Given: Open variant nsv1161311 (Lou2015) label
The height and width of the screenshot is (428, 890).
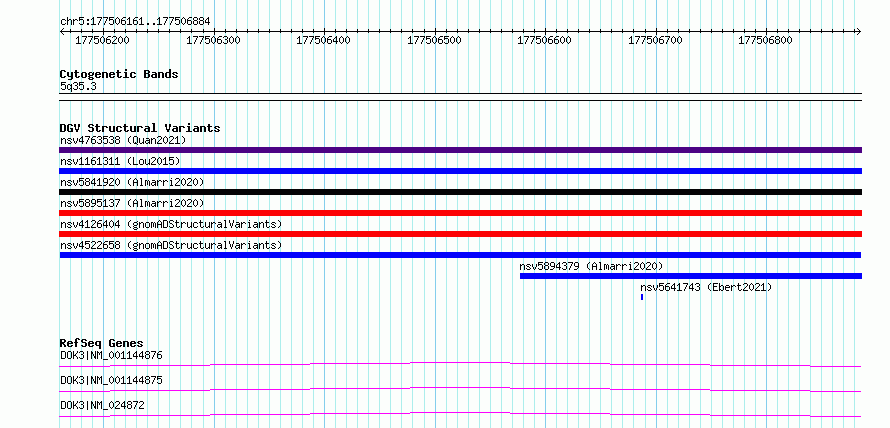Looking at the screenshot, I should click(120, 161).
